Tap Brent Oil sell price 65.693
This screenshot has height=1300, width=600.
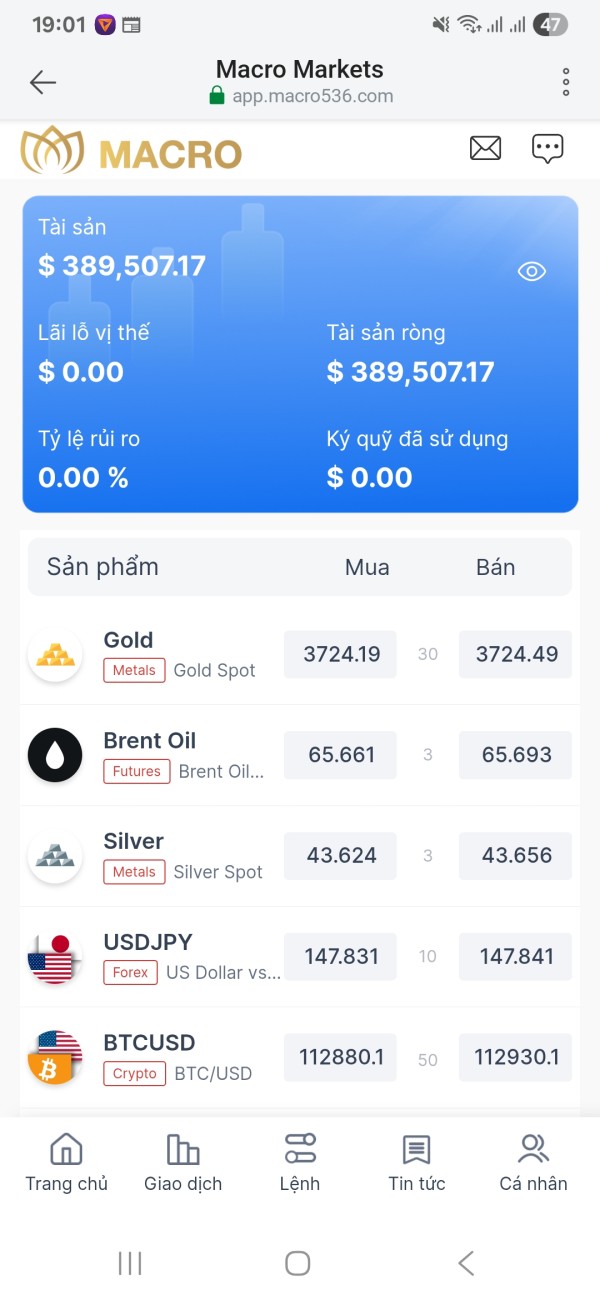coord(516,755)
